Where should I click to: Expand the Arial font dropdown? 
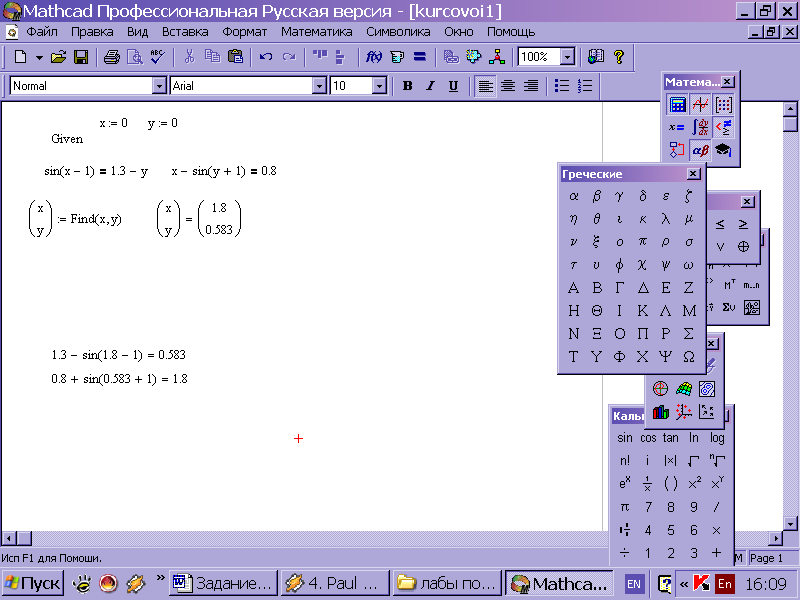pos(319,86)
